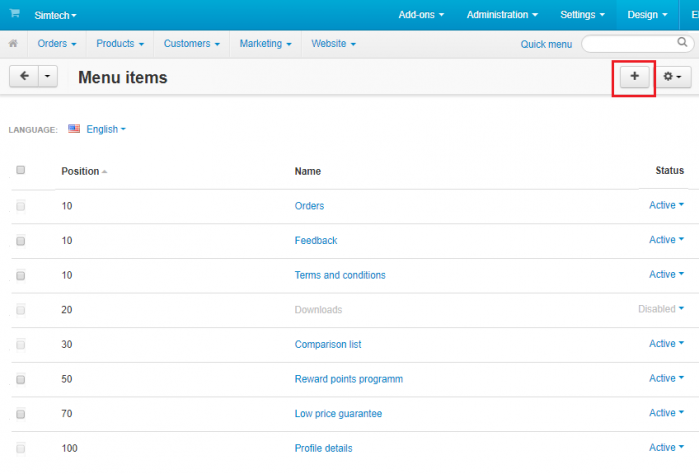The image size is (700, 474).
Task: Open the Add-ons menu
Action: tap(421, 15)
